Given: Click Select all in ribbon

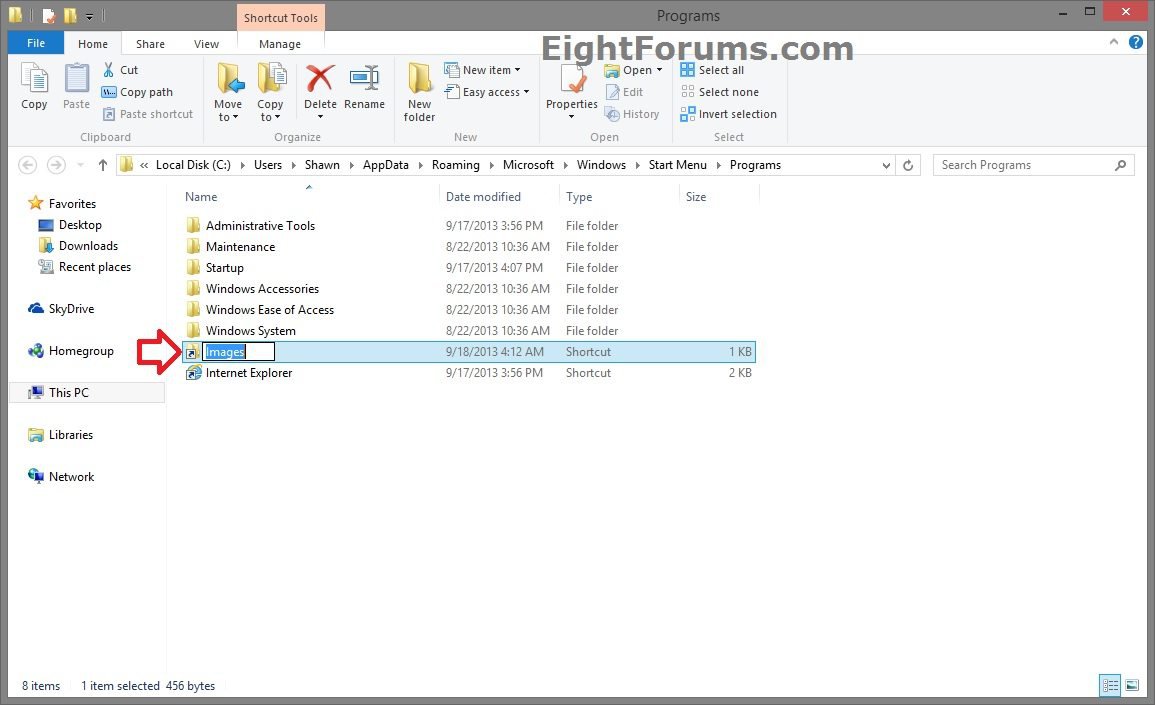Looking at the screenshot, I should click(712, 70).
